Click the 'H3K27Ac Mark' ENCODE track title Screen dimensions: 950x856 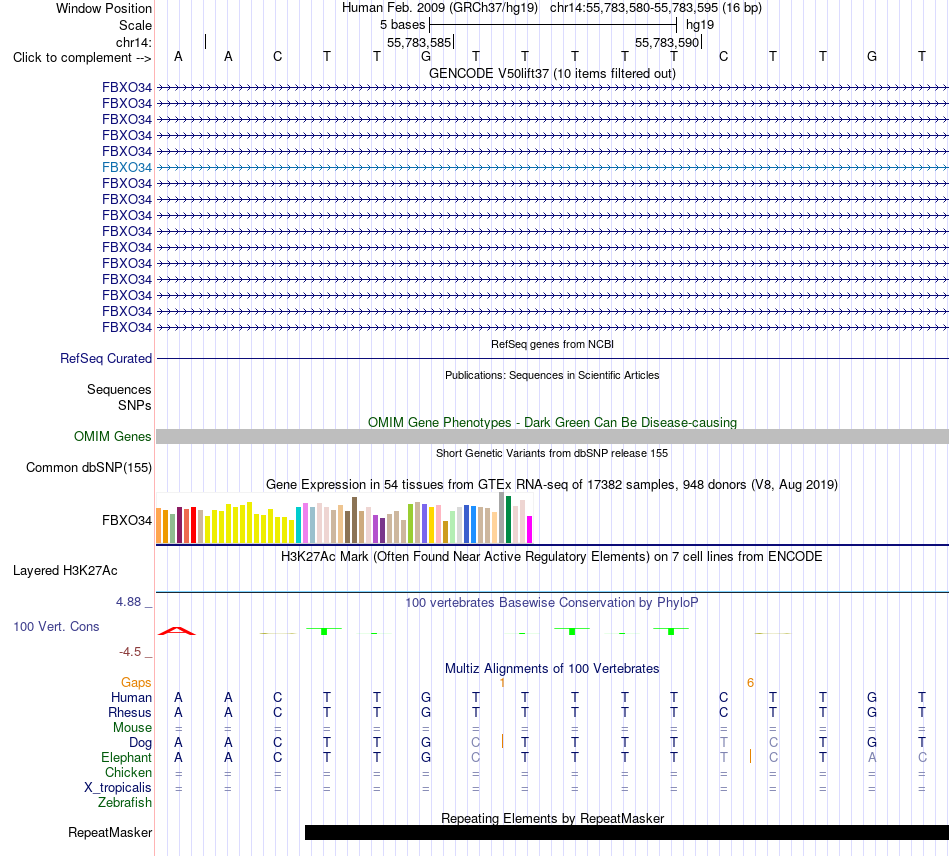[x=552, y=556]
